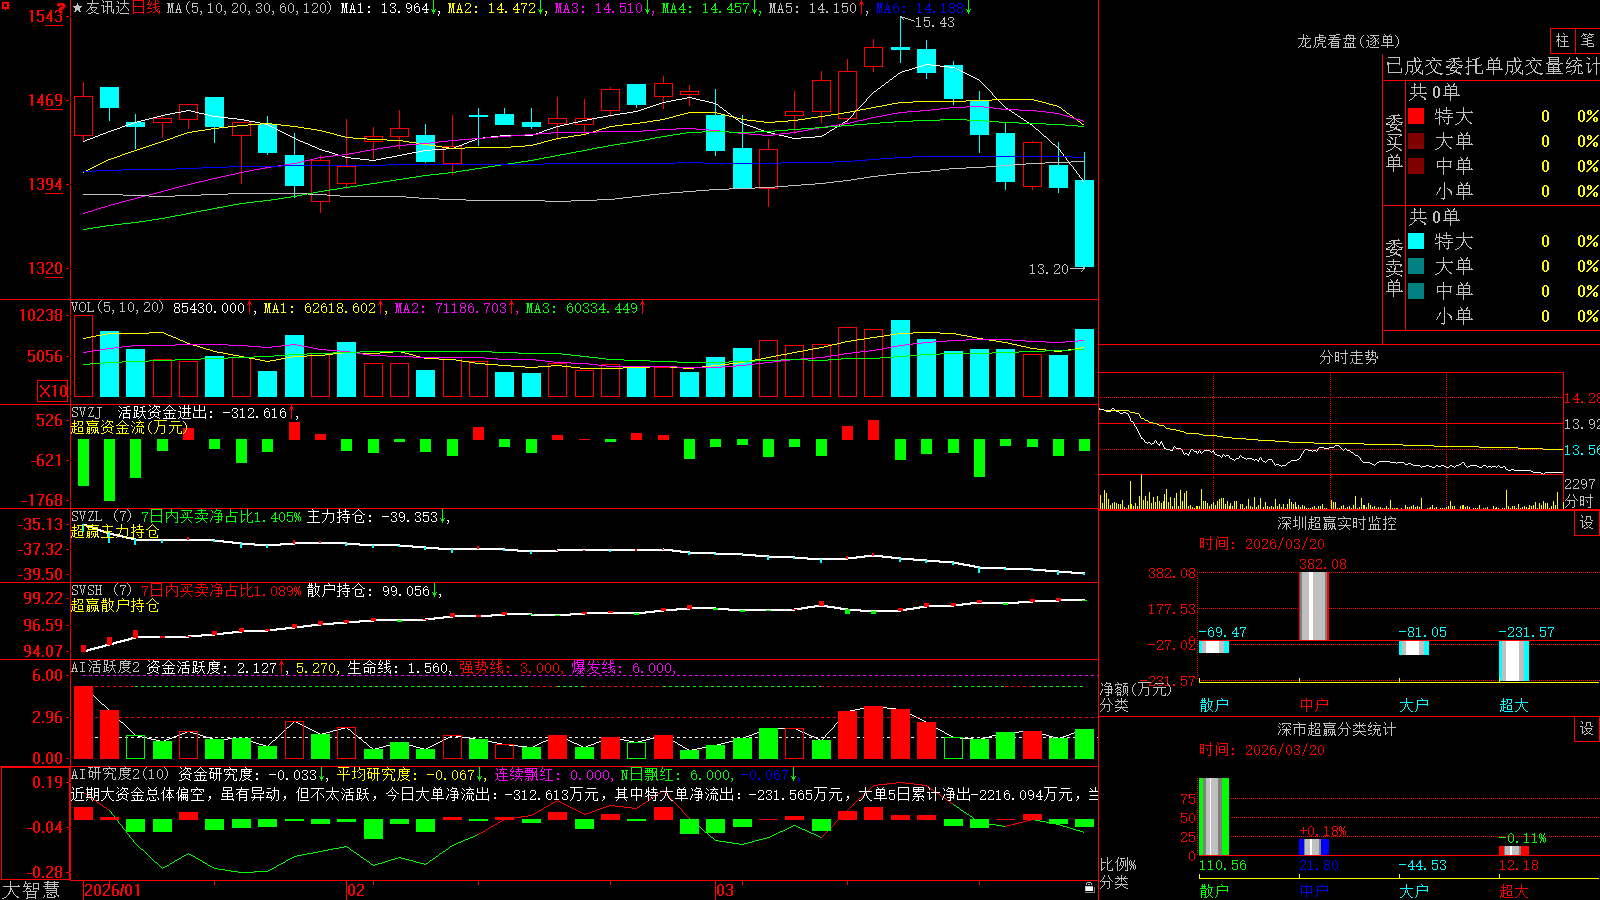Image resolution: width=1600 pixels, height=900 pixels.
Task: Click the teal 中单 sell-order swatch
Action: point(1416,291)
